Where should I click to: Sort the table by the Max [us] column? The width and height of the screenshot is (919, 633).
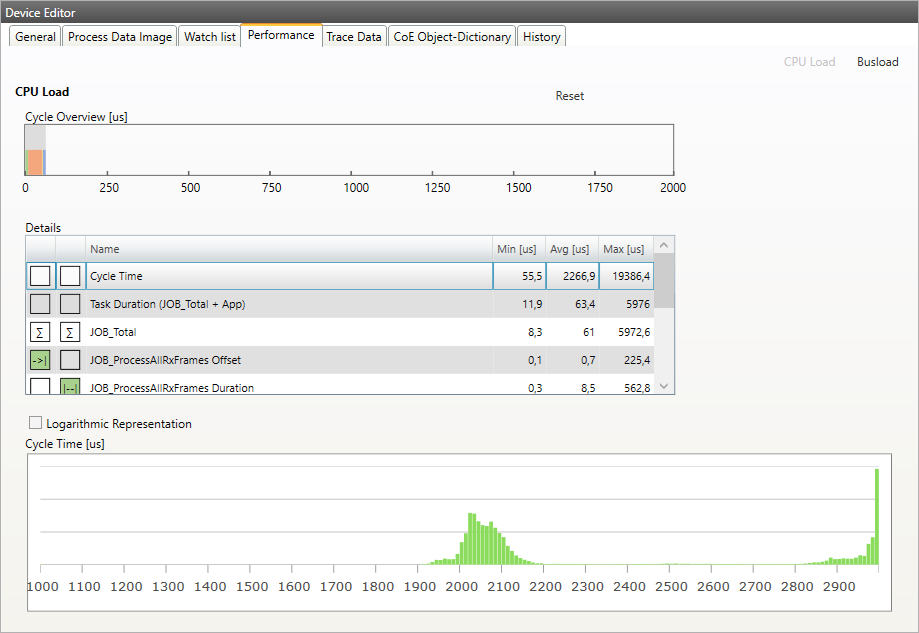(624, 249)
